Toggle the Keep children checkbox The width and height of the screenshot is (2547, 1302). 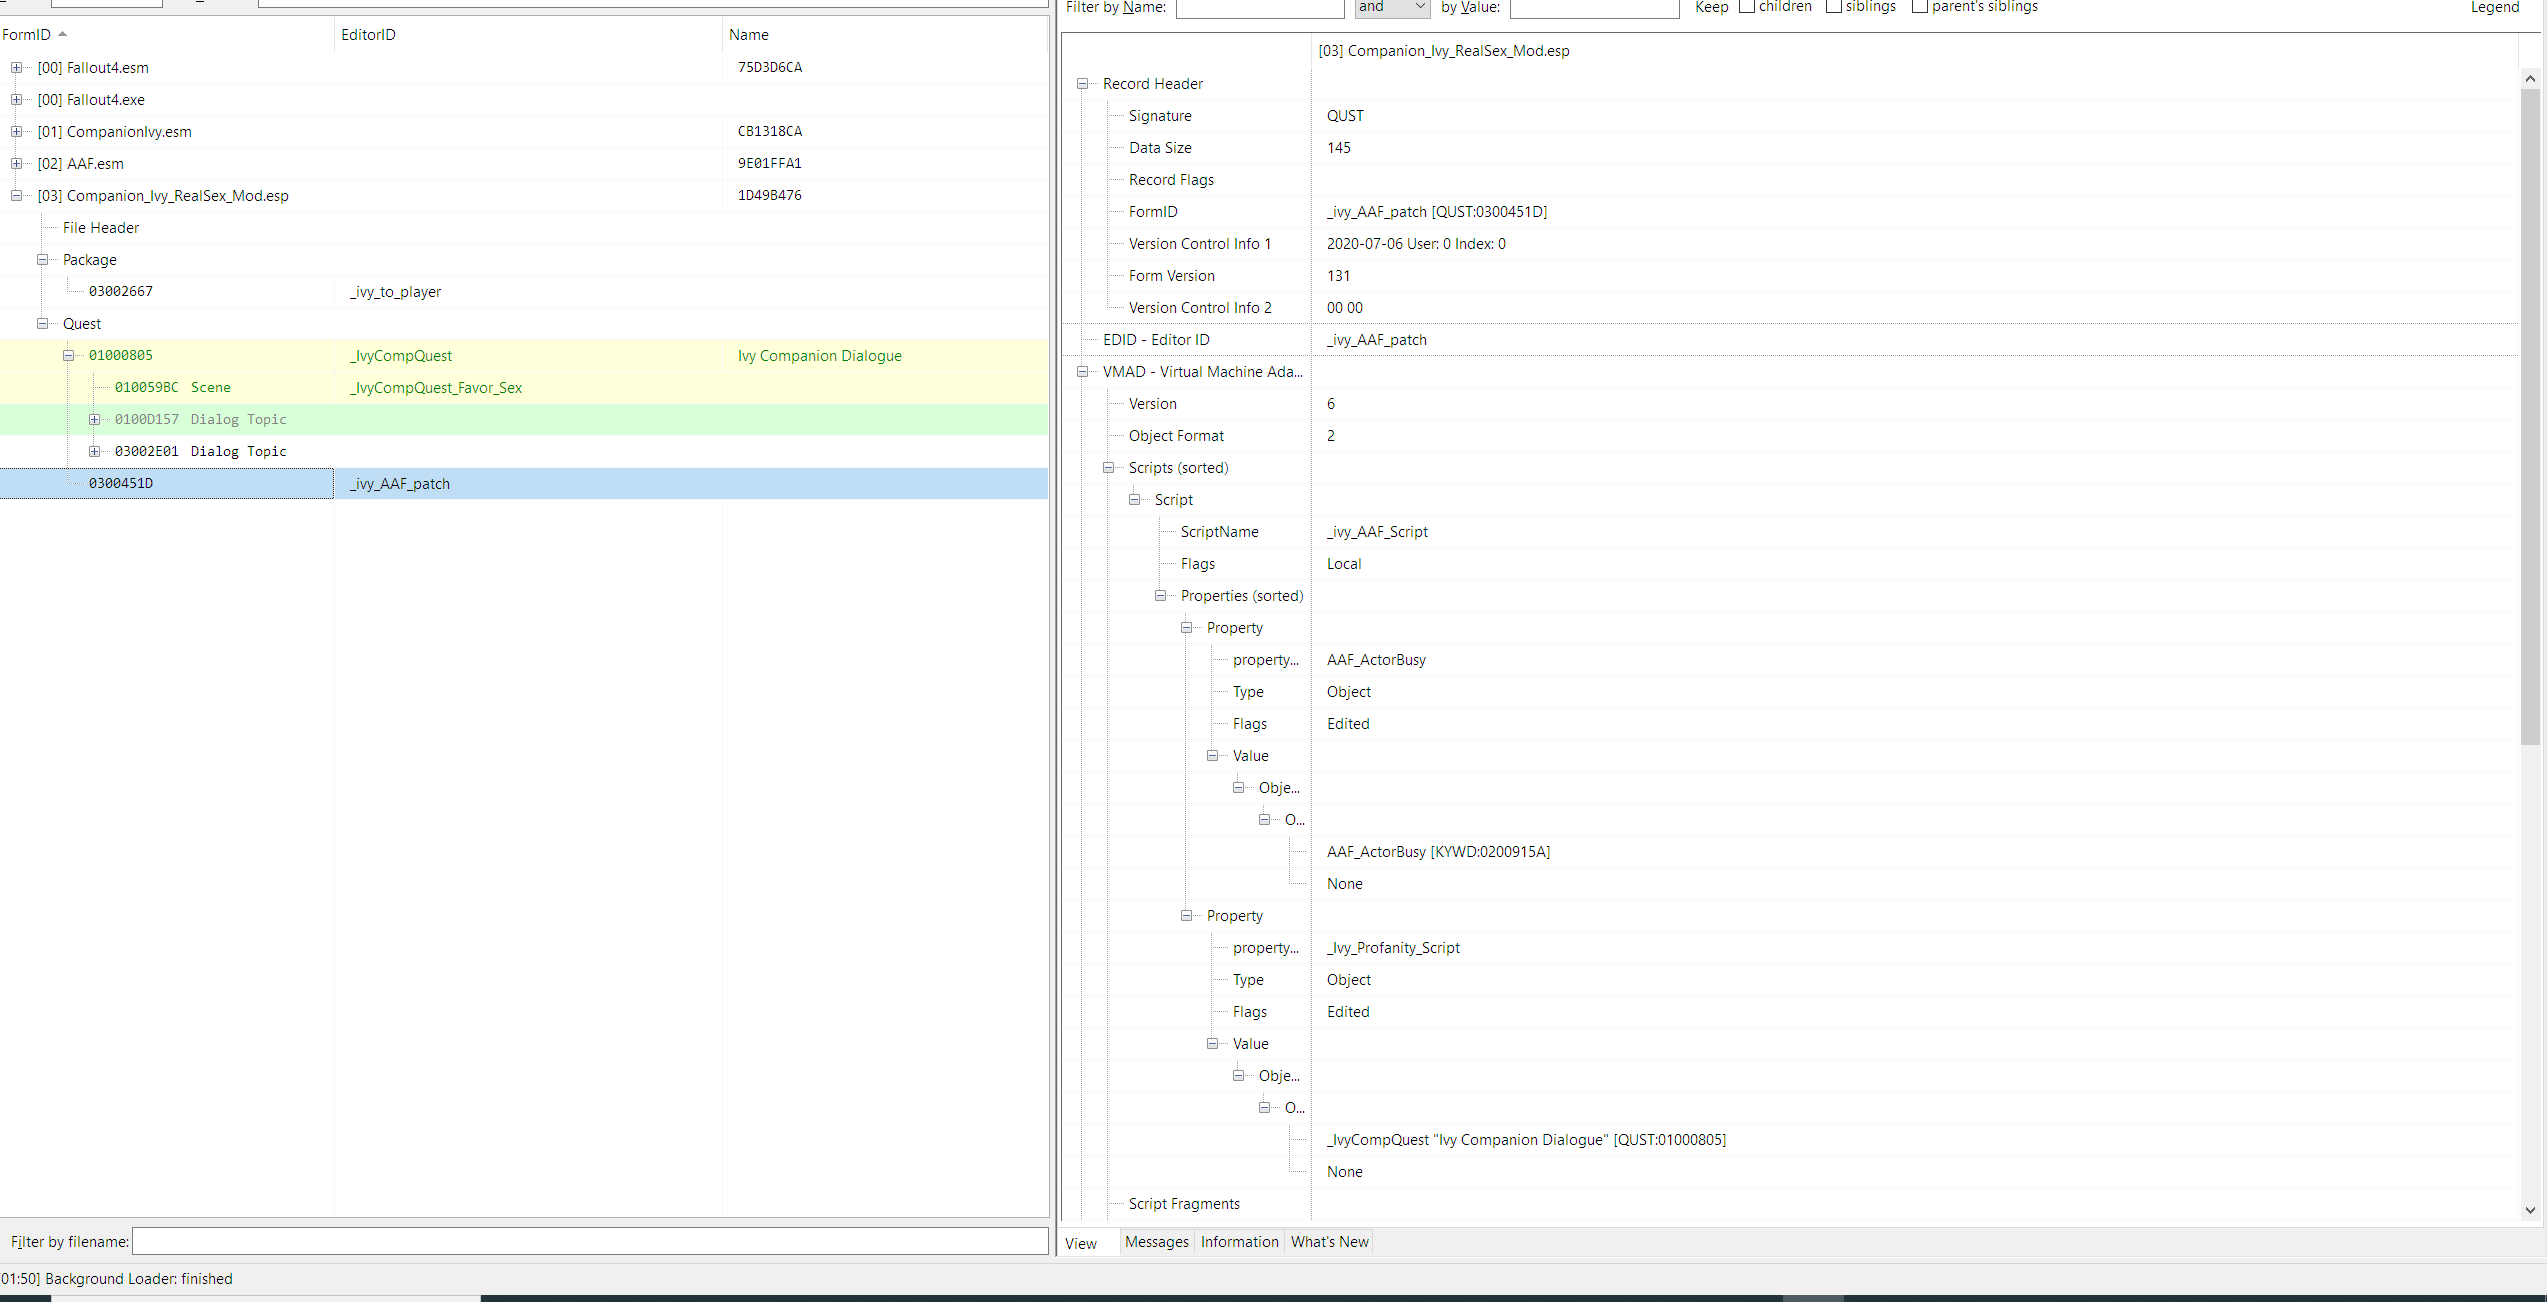(x=1747, y=6)
